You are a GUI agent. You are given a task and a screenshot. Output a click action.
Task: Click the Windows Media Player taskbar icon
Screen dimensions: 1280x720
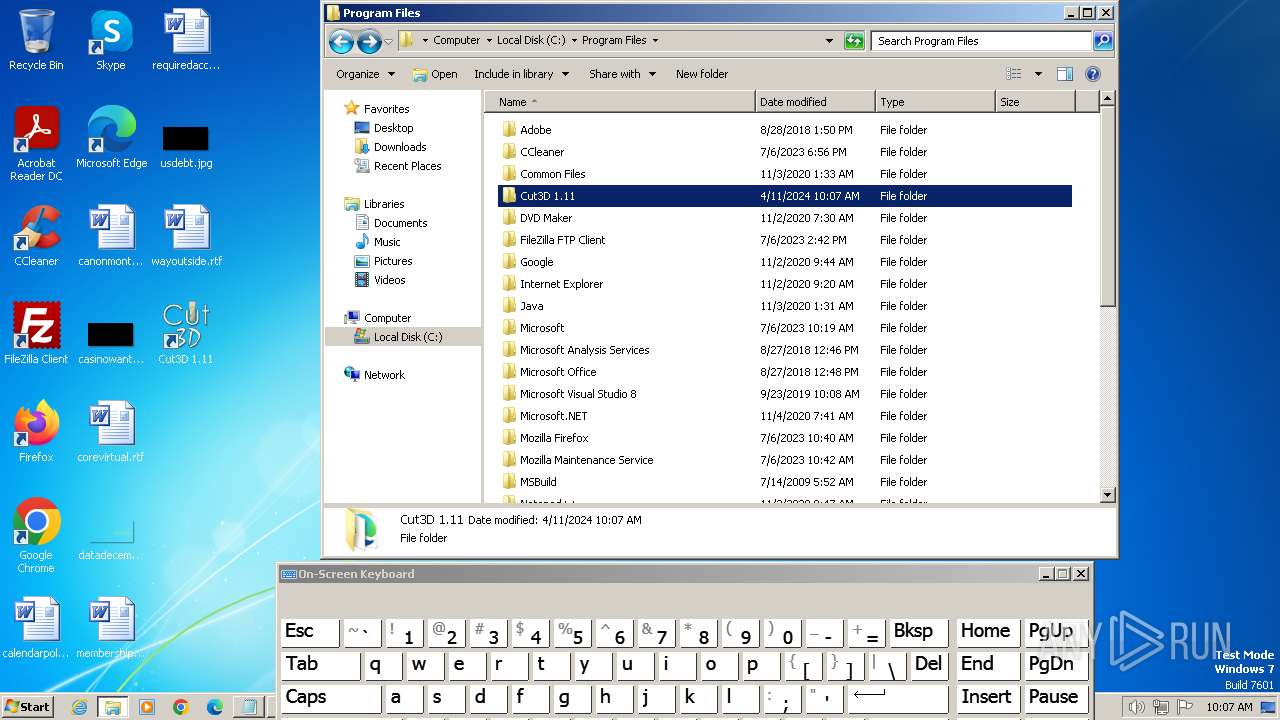pos(147,707)
